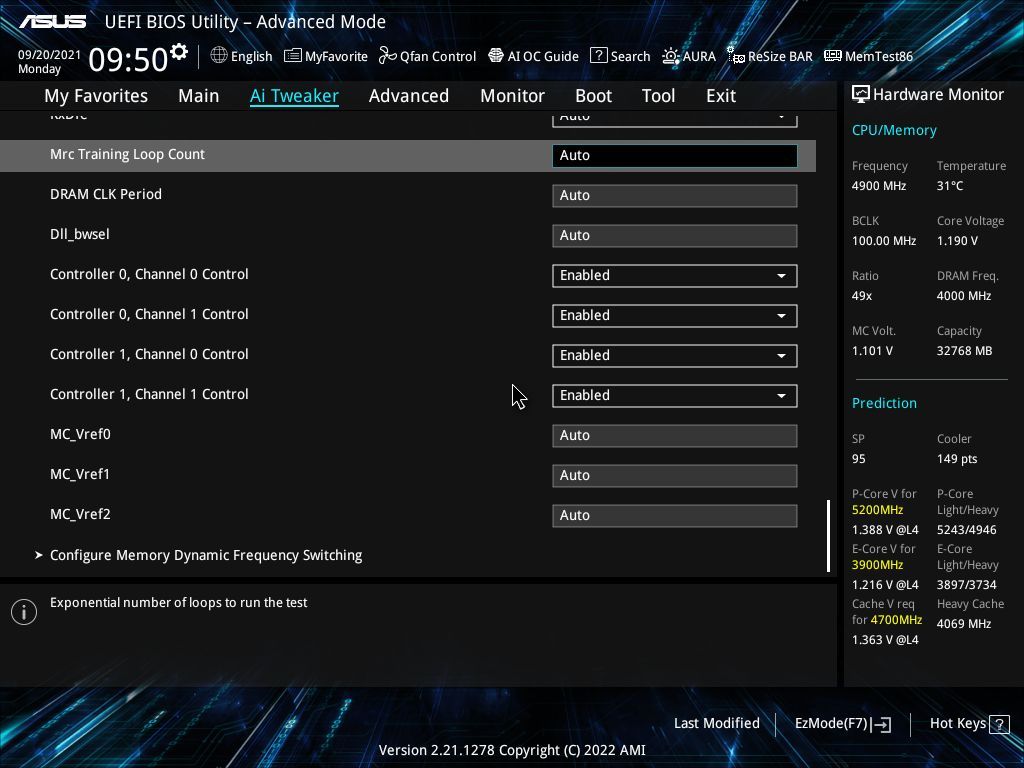Open Controller 0, Channel 1 Control dropdown
The height and width of the screenshot is (768, 1024).
[x=675, y=315]
